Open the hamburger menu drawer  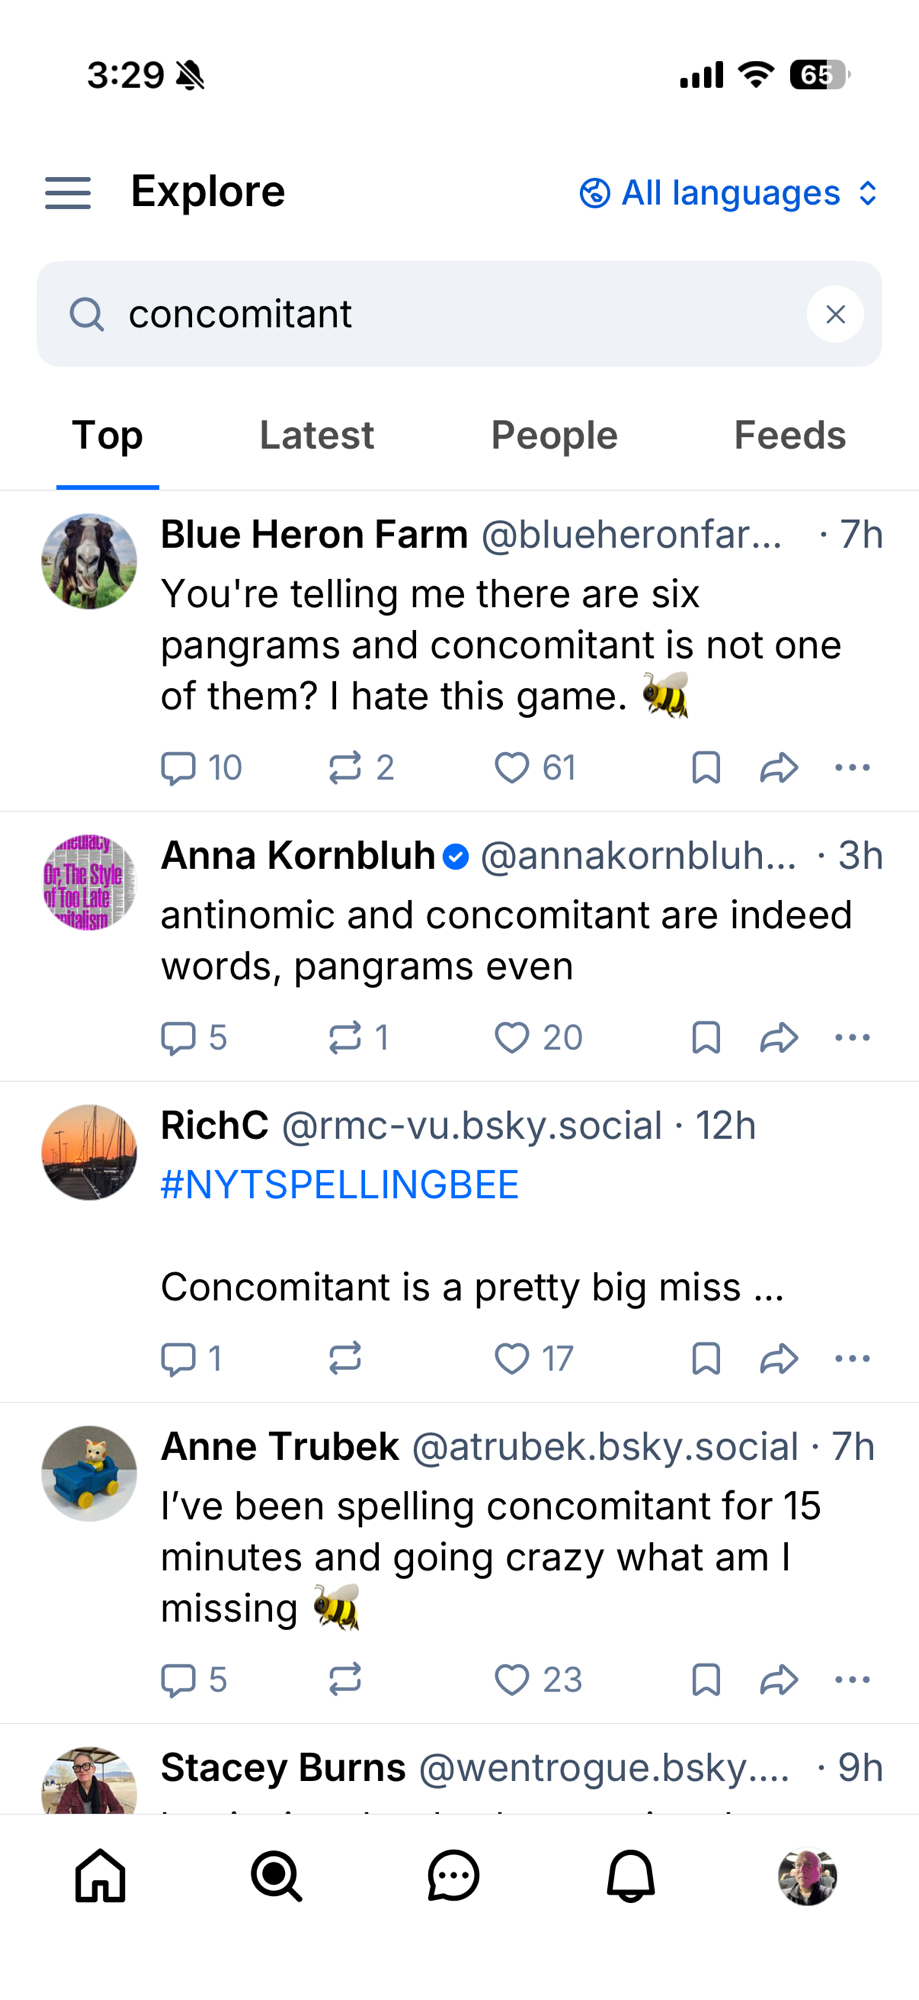coord(68,192)
